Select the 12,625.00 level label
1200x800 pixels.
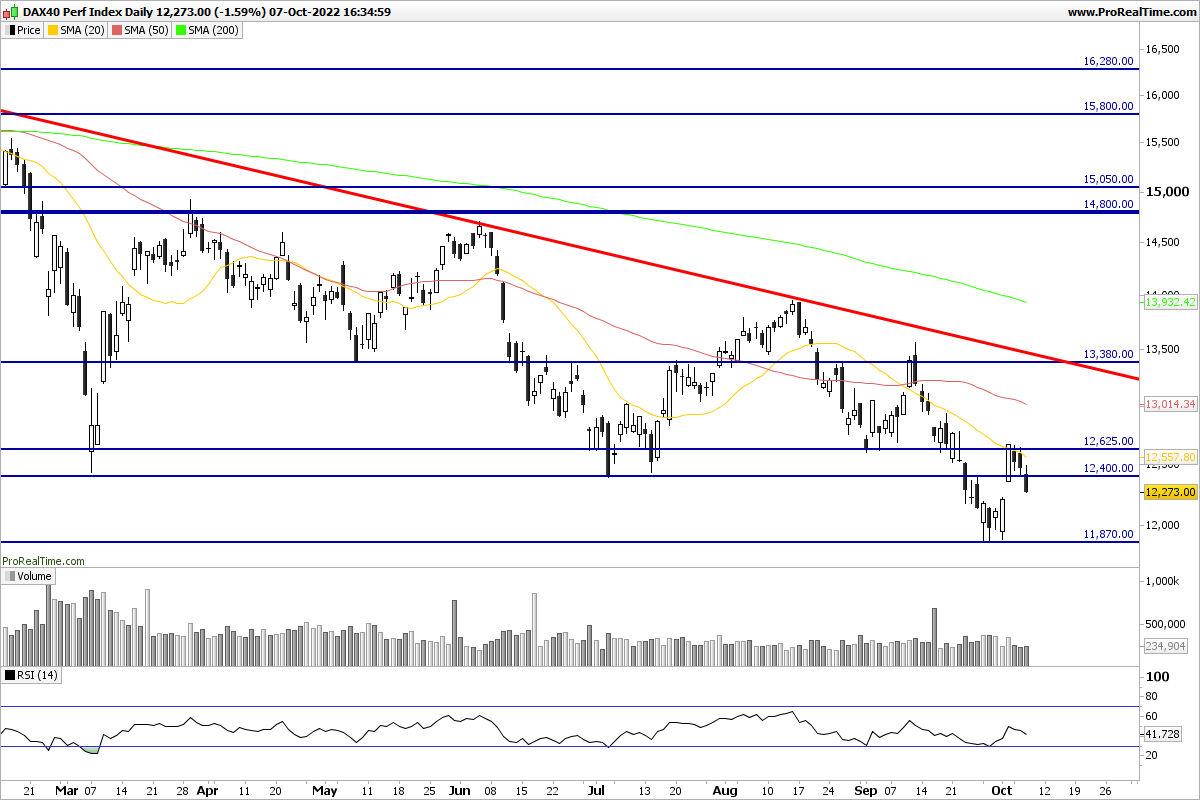[x=1109, y=441]
